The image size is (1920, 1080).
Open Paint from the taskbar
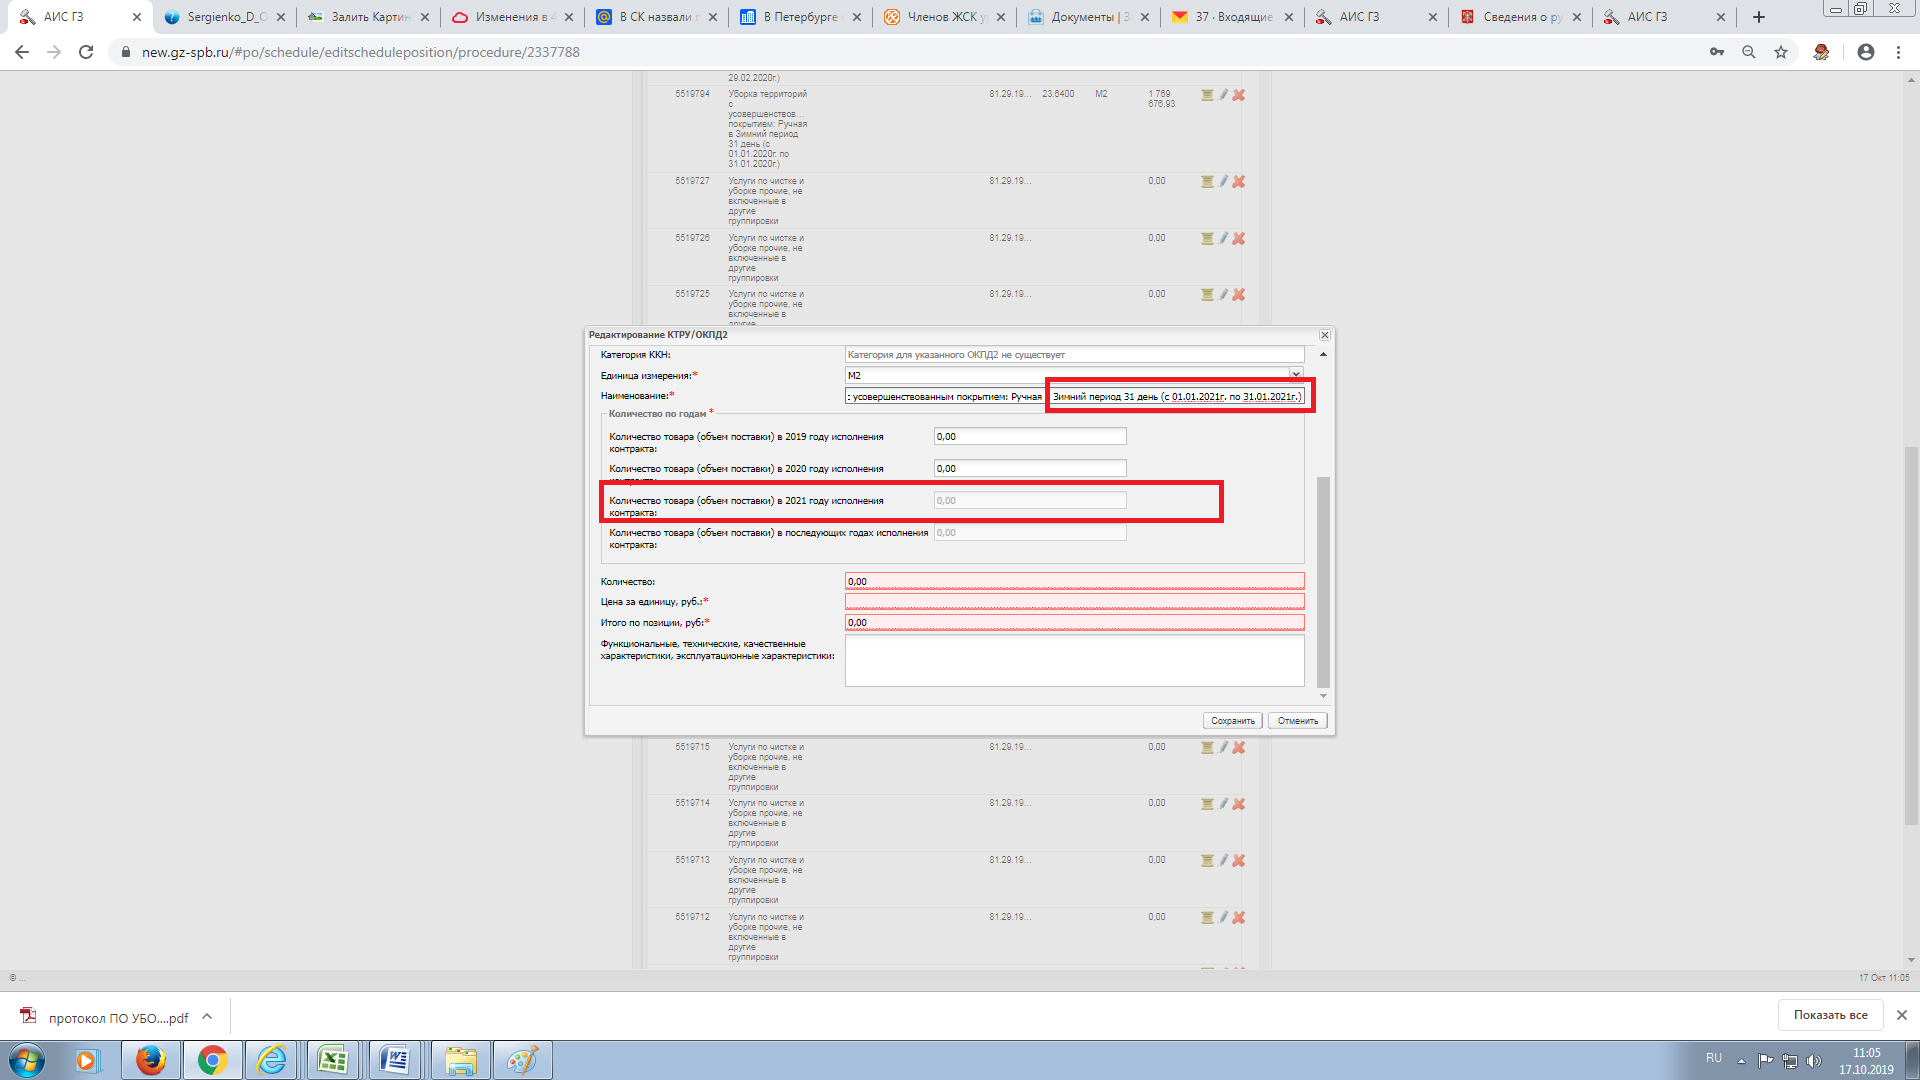click(521, 1060)
